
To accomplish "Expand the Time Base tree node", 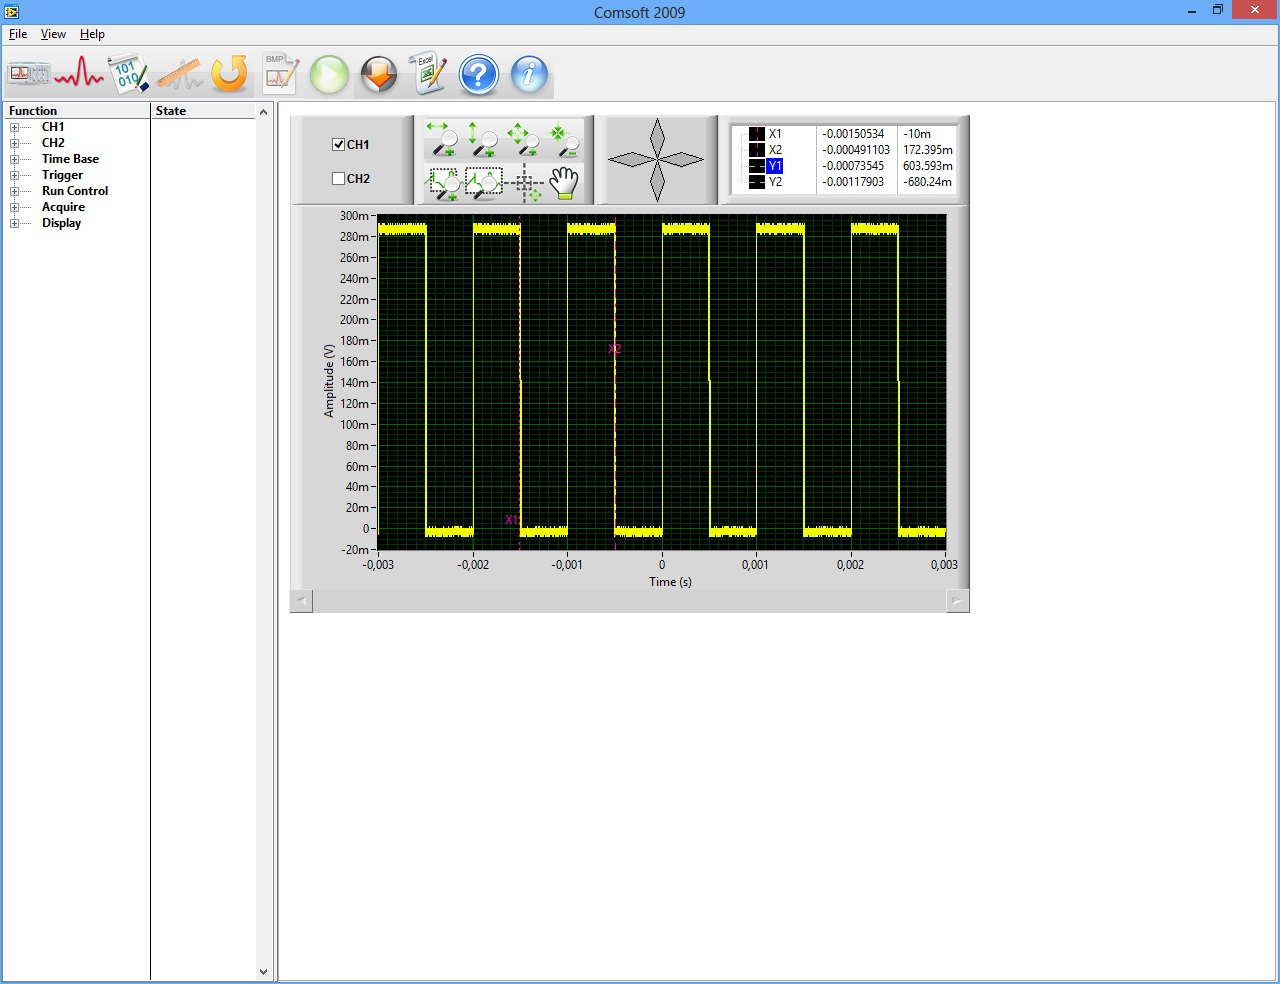I will point(14,160).
